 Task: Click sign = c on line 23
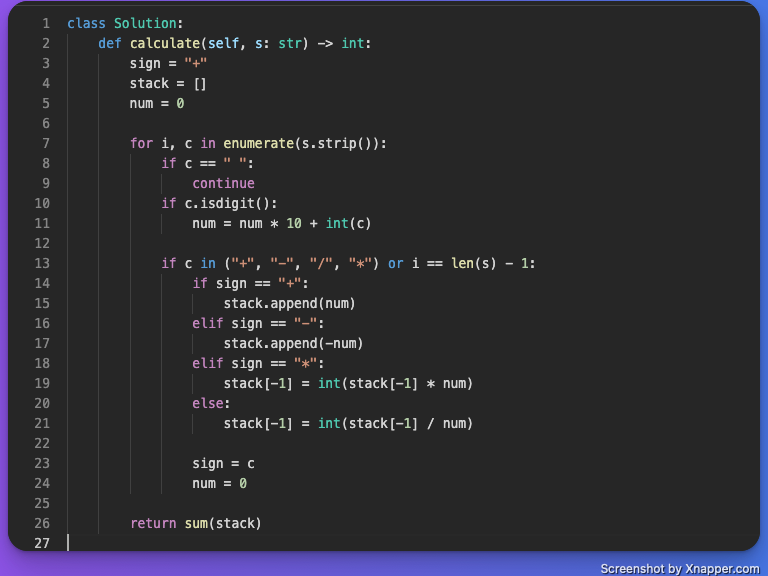click(x=223, y=463)
